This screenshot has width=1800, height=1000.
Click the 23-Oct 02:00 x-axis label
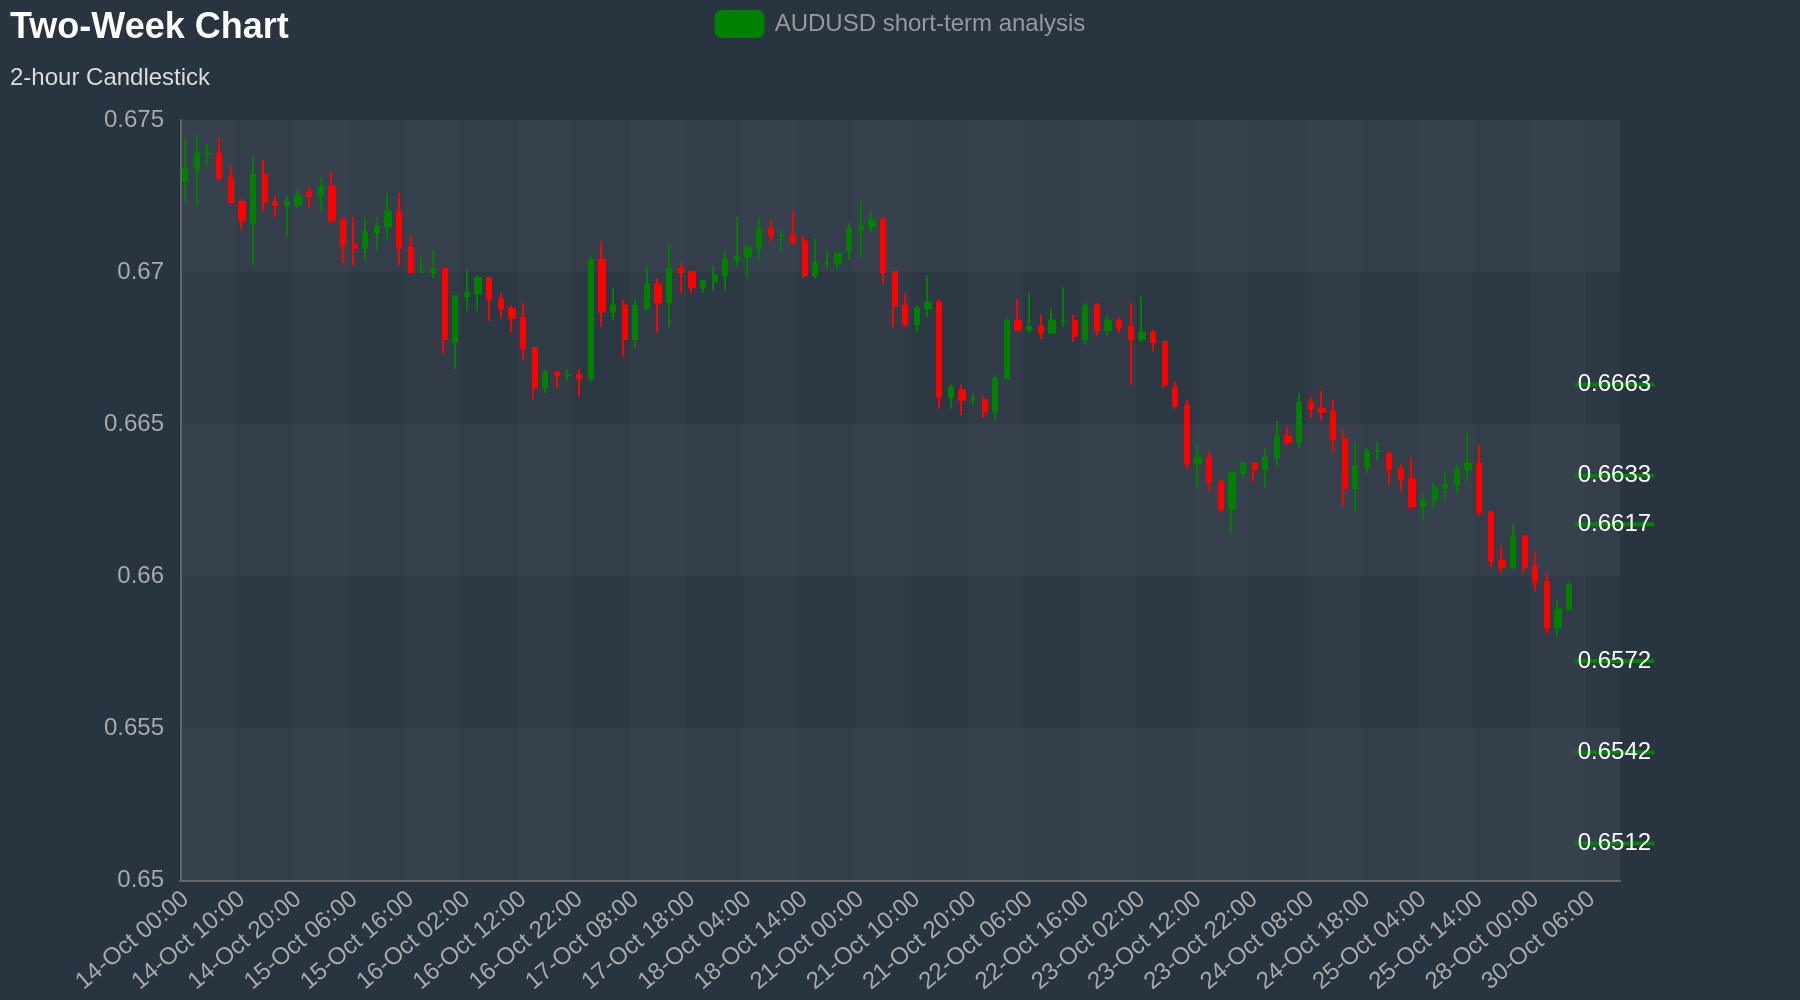click(x=1089, y=940)
